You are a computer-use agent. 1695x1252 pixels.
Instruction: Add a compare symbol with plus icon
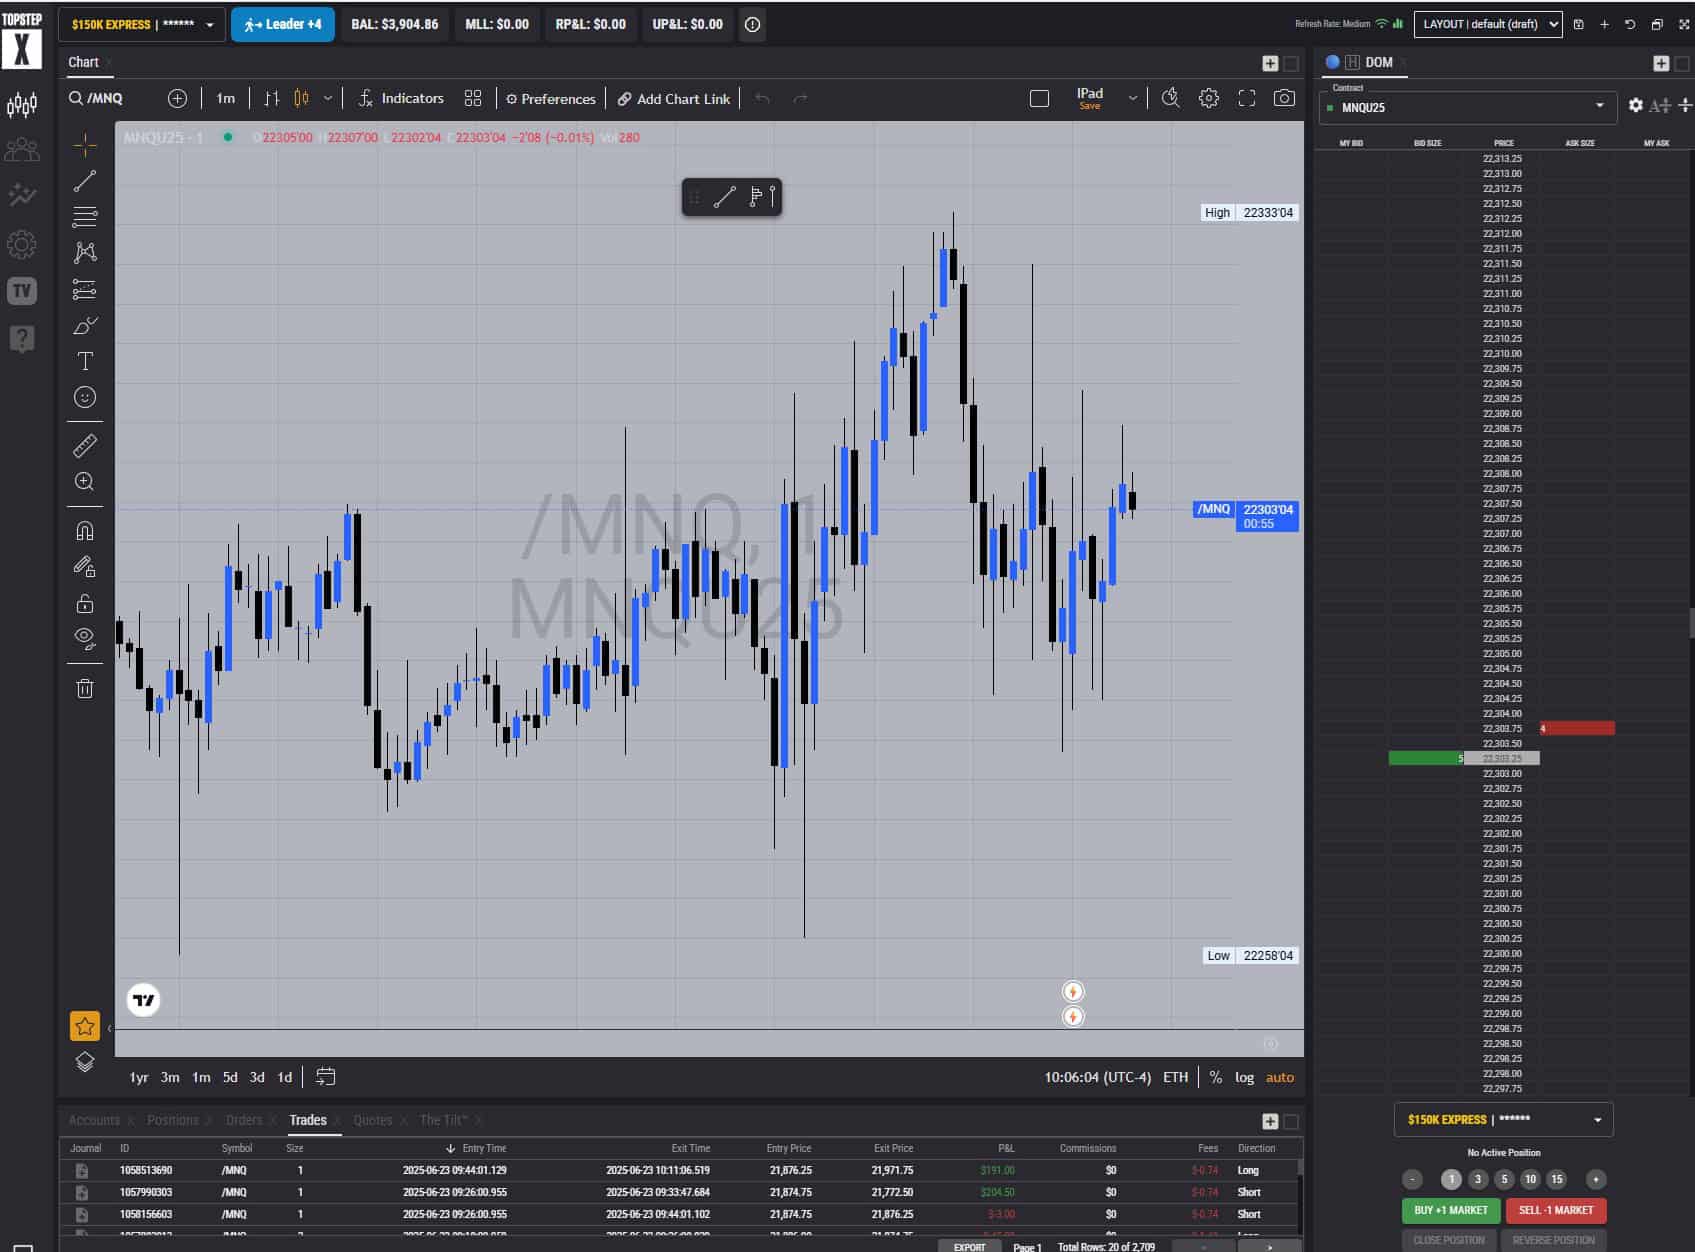click(x=177, y=98)
